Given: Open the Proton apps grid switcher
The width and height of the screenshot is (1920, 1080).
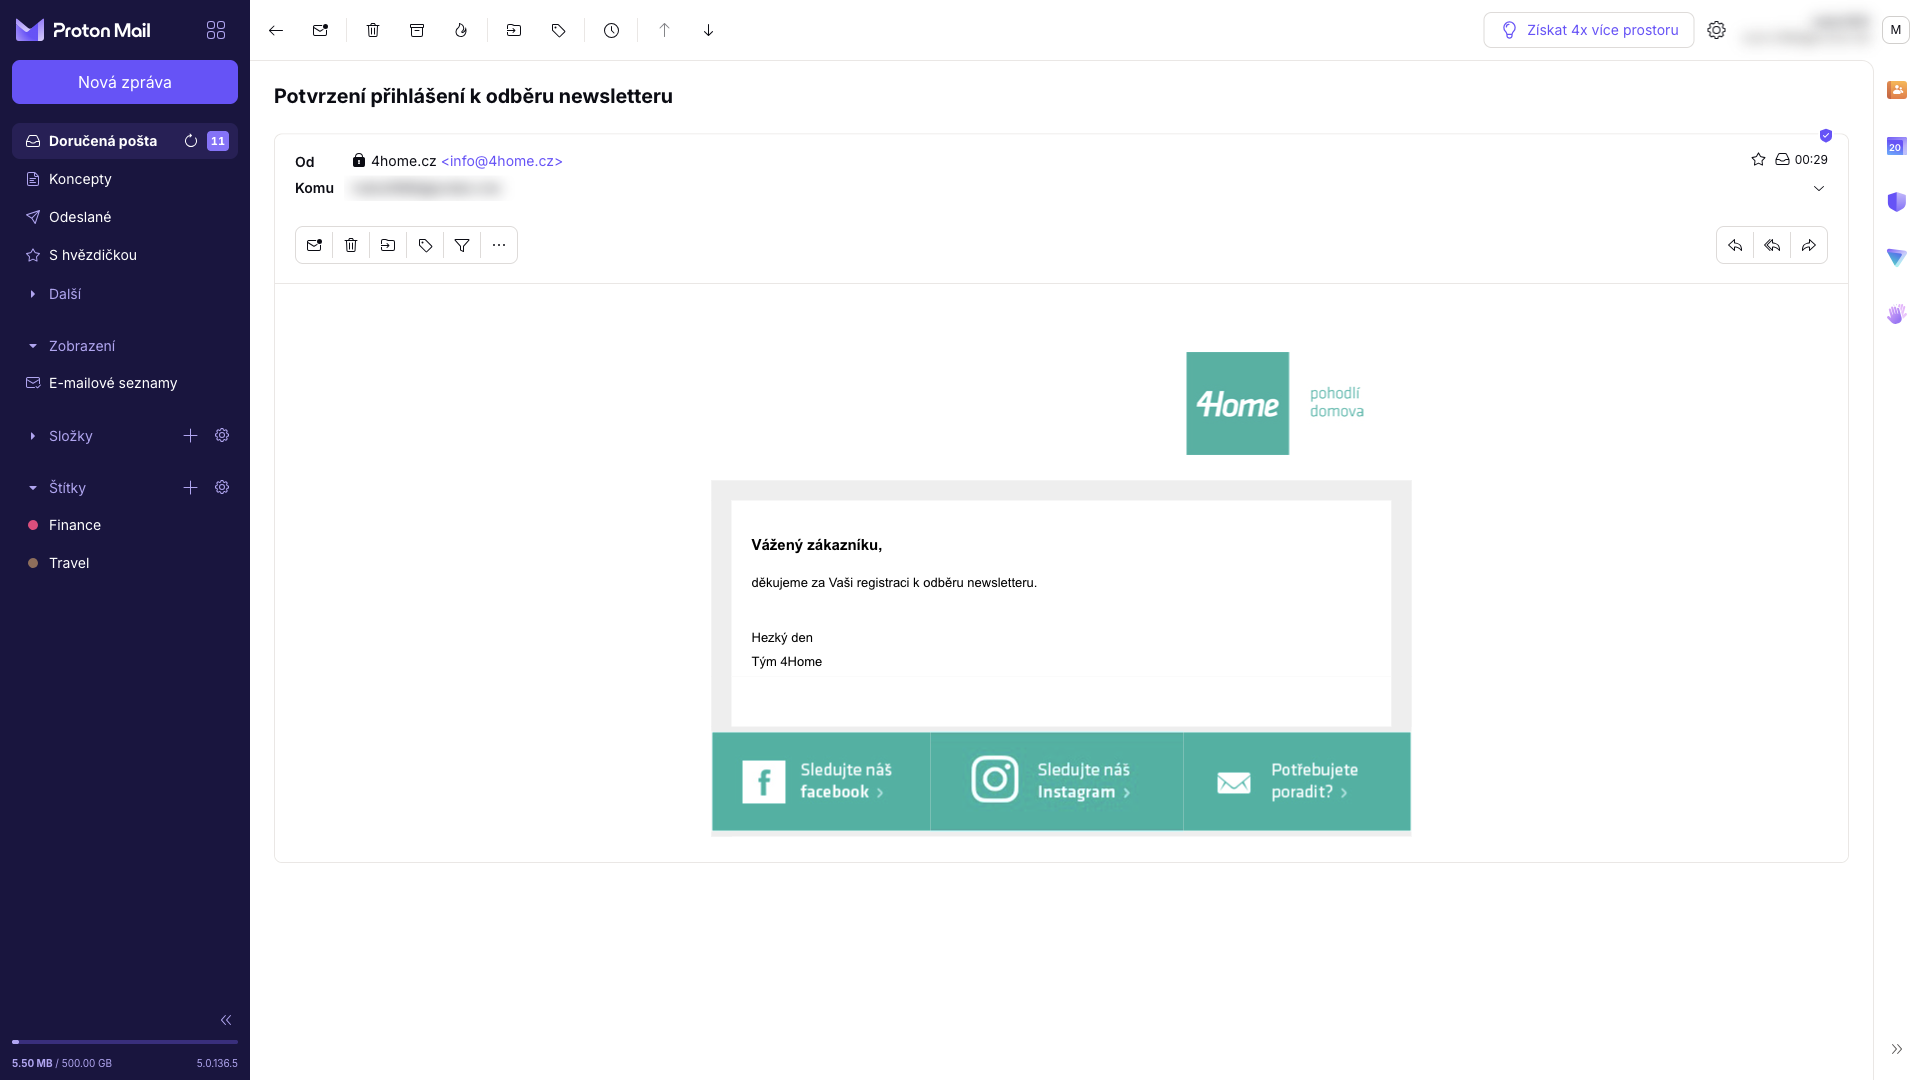Looking at the screenshot, I should [216, 30].
